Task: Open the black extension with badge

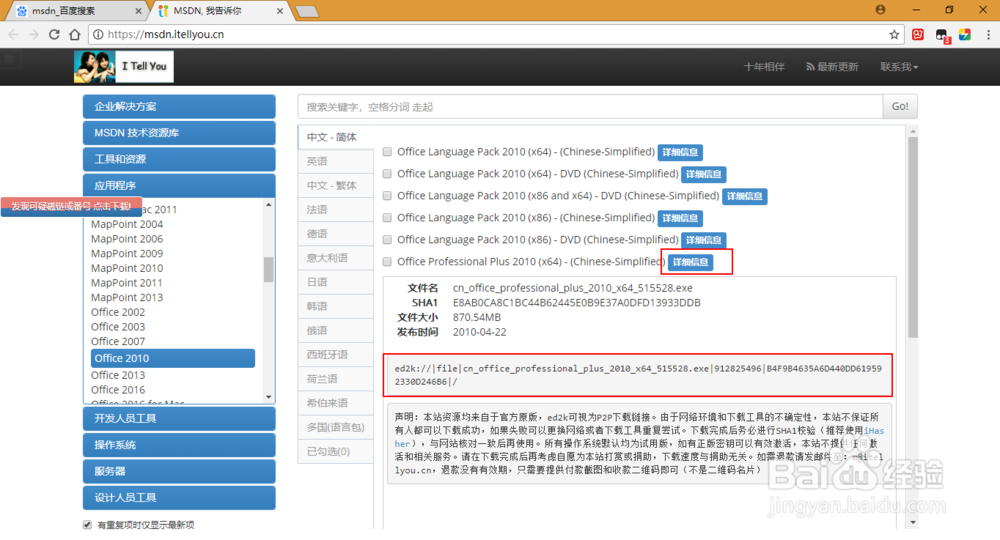Action: [x=942, y=36]
